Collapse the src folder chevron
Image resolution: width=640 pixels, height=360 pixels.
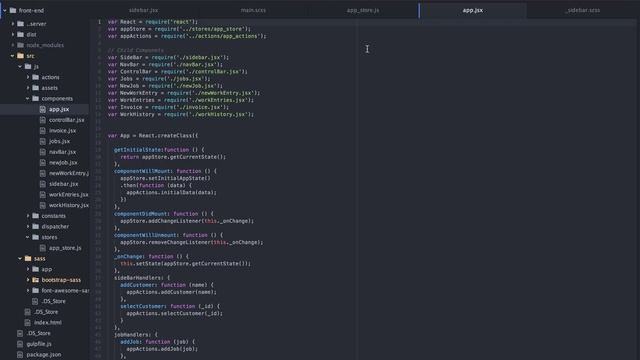pyautogui.click(x=13, y=56)
